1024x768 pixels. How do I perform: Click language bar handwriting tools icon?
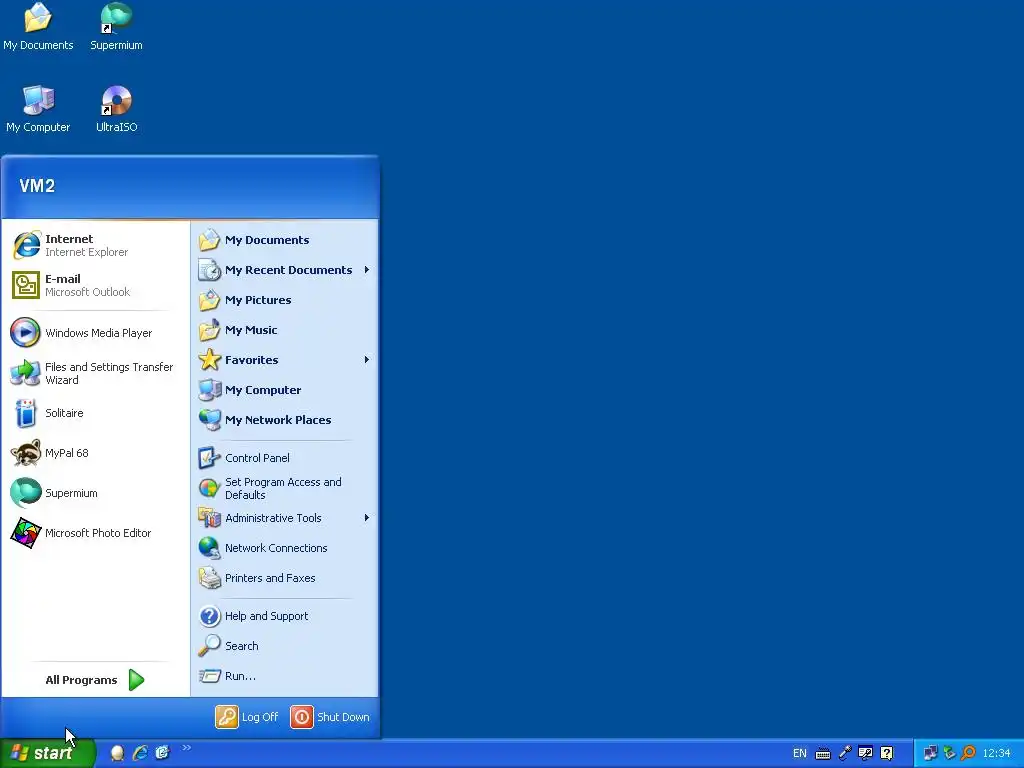865,753
